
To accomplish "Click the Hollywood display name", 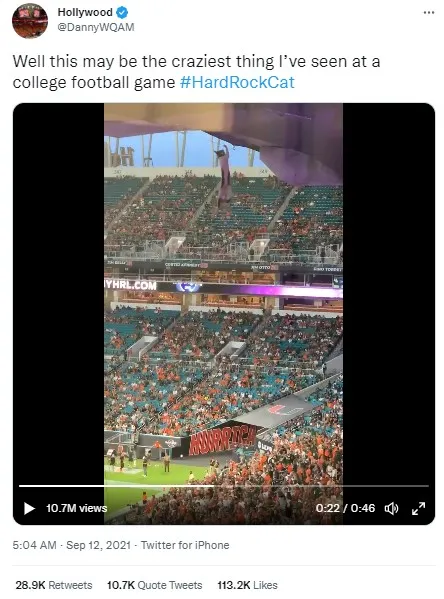I will pos(85,12).
